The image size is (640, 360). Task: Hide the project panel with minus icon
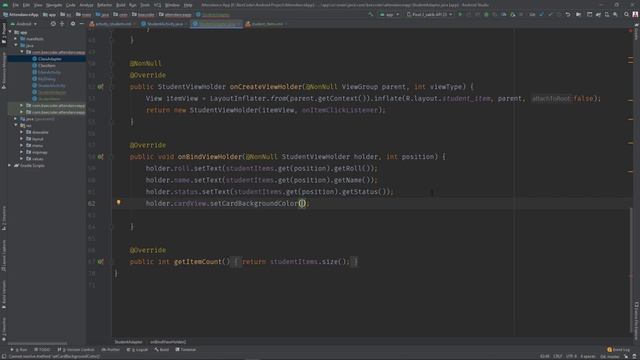point(82,24)
